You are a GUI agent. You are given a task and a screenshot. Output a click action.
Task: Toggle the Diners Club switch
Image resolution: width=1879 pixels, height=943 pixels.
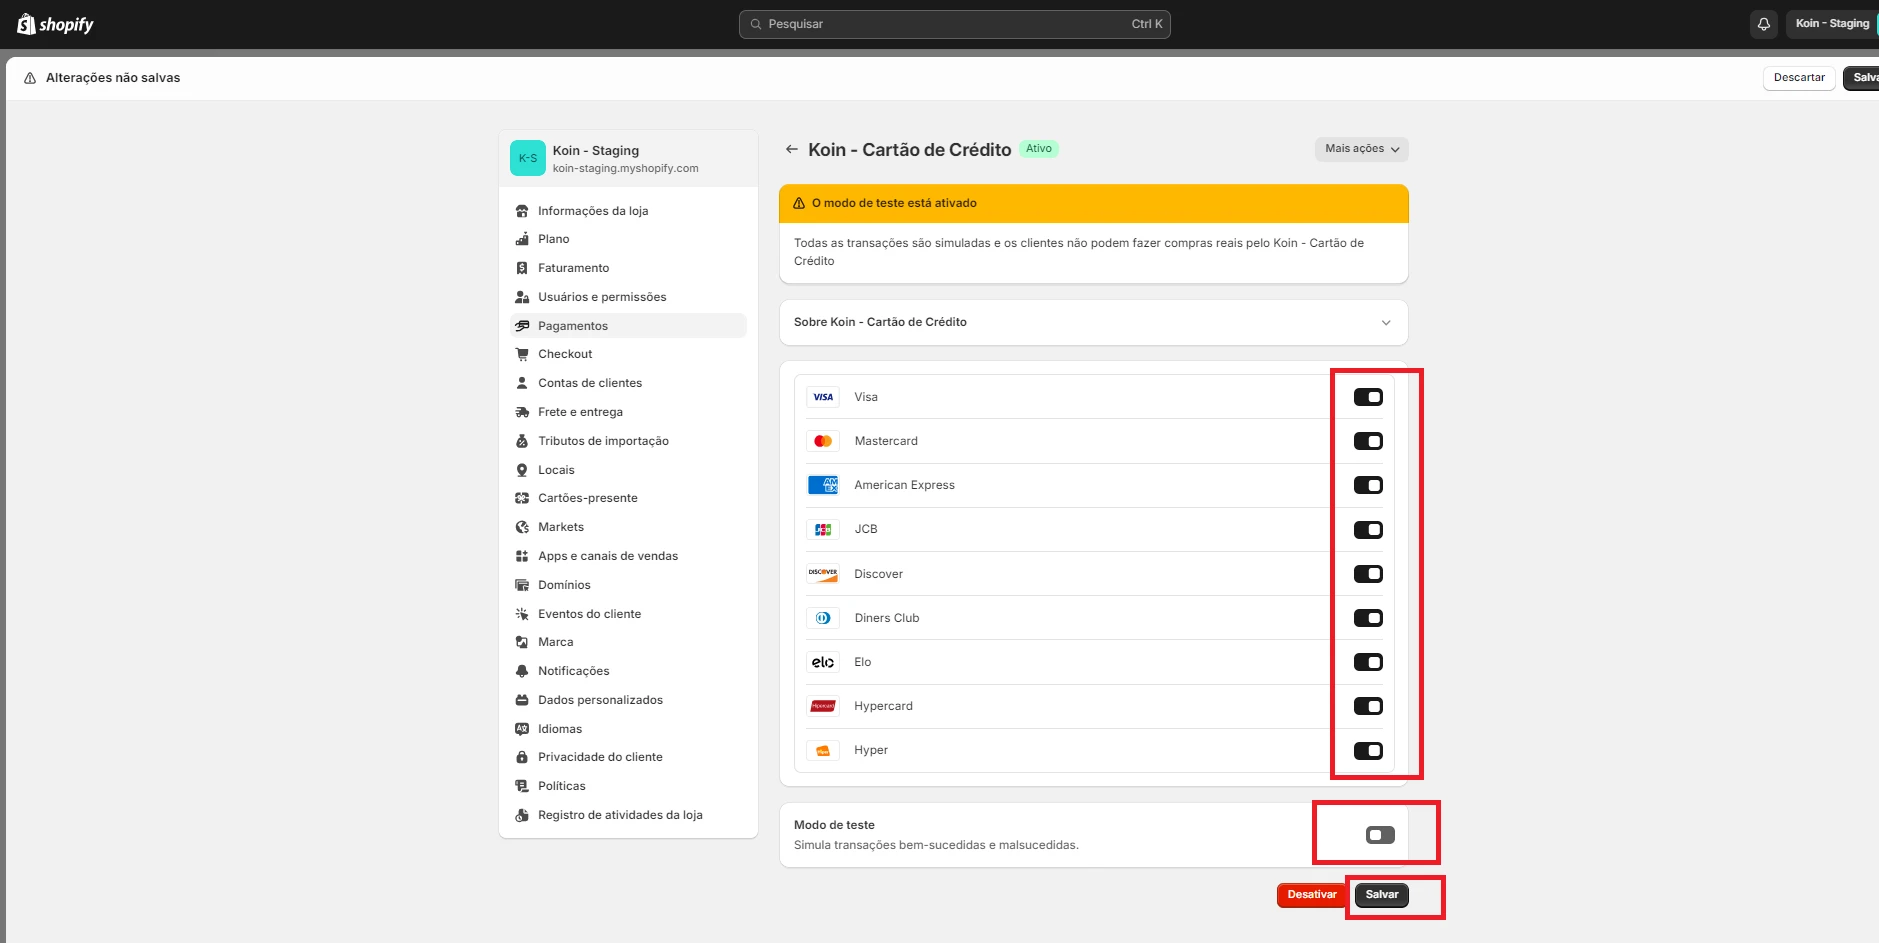click(x=1368, y=618)
